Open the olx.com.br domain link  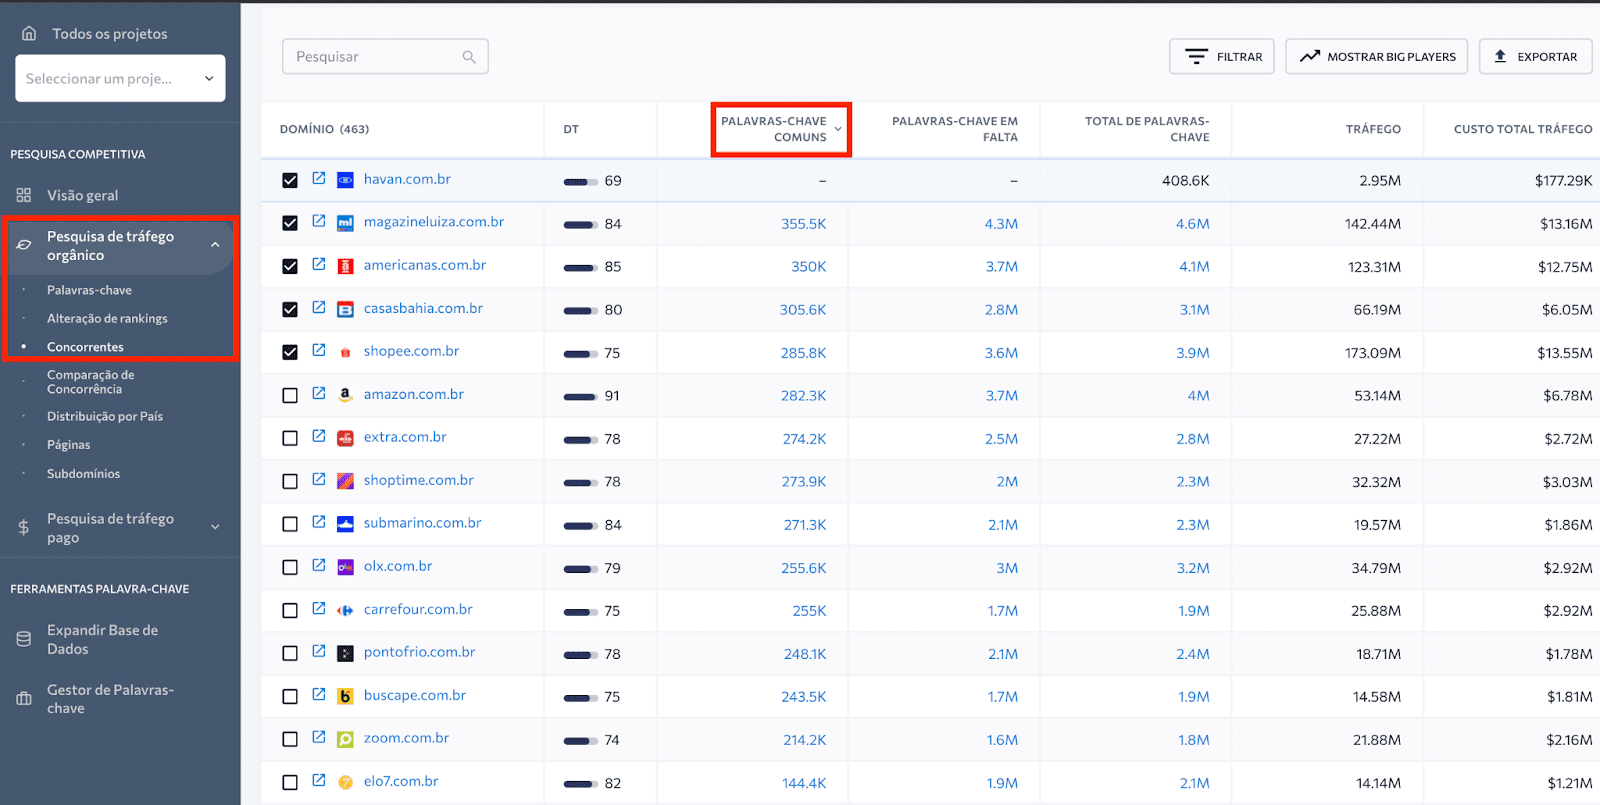pyautogui.click(x=398, y=566)
